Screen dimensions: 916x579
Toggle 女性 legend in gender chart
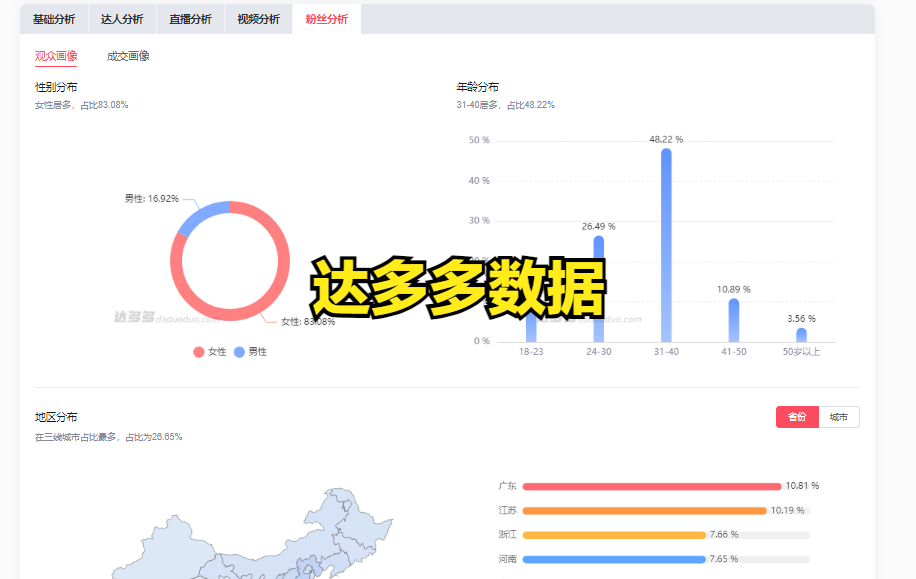click(210, 352)
